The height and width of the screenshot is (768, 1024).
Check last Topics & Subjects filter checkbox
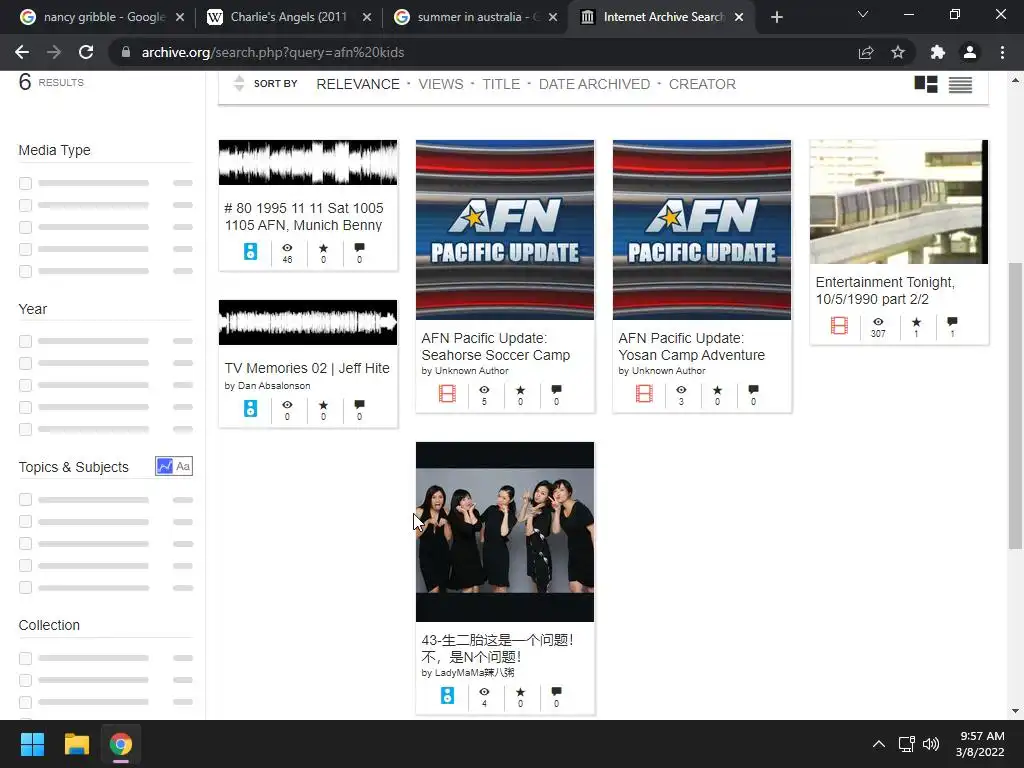pos(25,587)
